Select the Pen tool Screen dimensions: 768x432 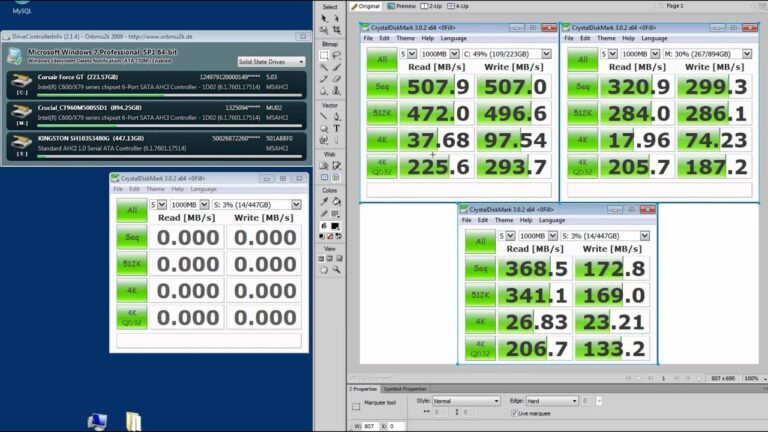click(x=336, y=117)
